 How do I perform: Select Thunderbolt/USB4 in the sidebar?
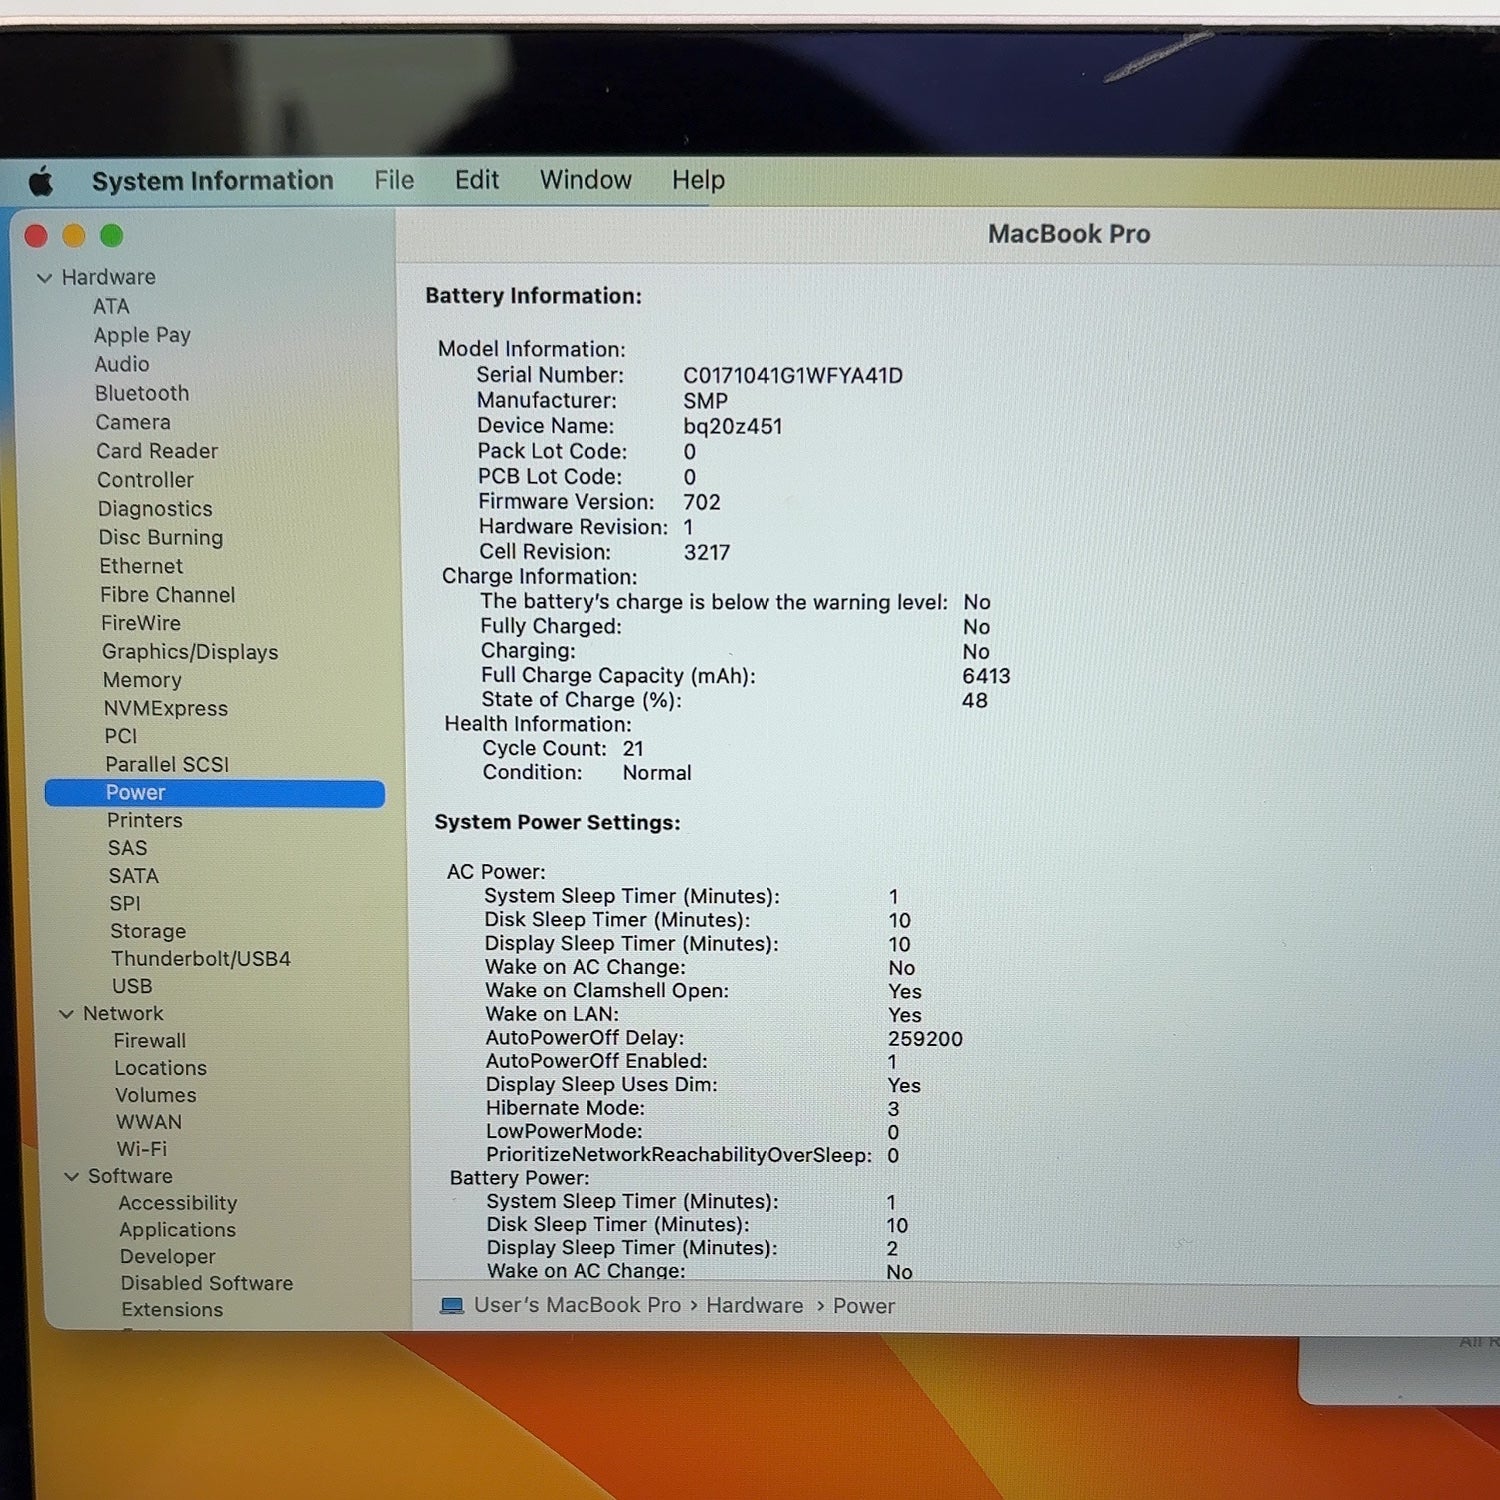[201, 959]
